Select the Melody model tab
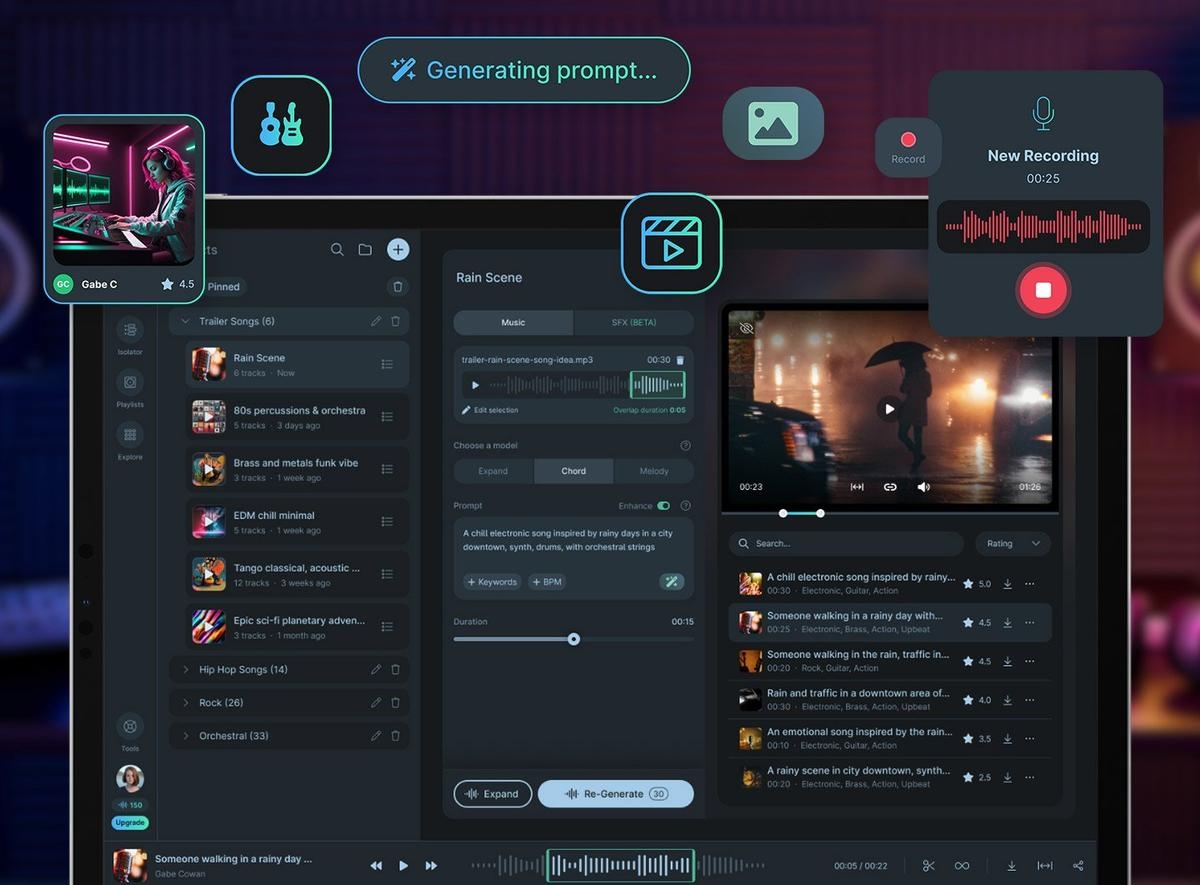This screenshot has height=885, width=1200. click(x=653, y=471)
